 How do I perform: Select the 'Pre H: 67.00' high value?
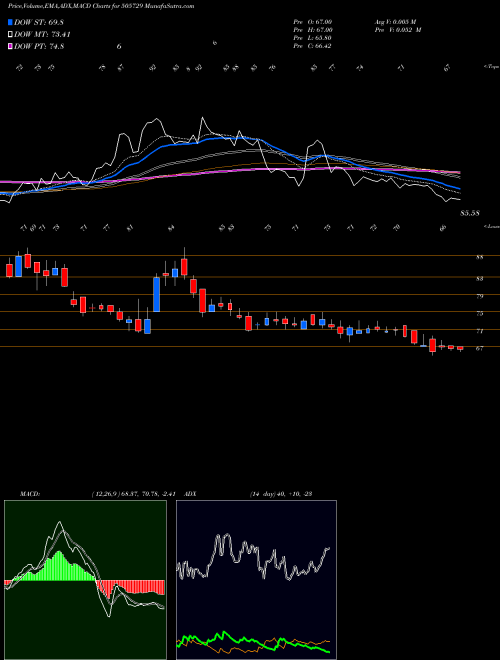click(313, 30)
